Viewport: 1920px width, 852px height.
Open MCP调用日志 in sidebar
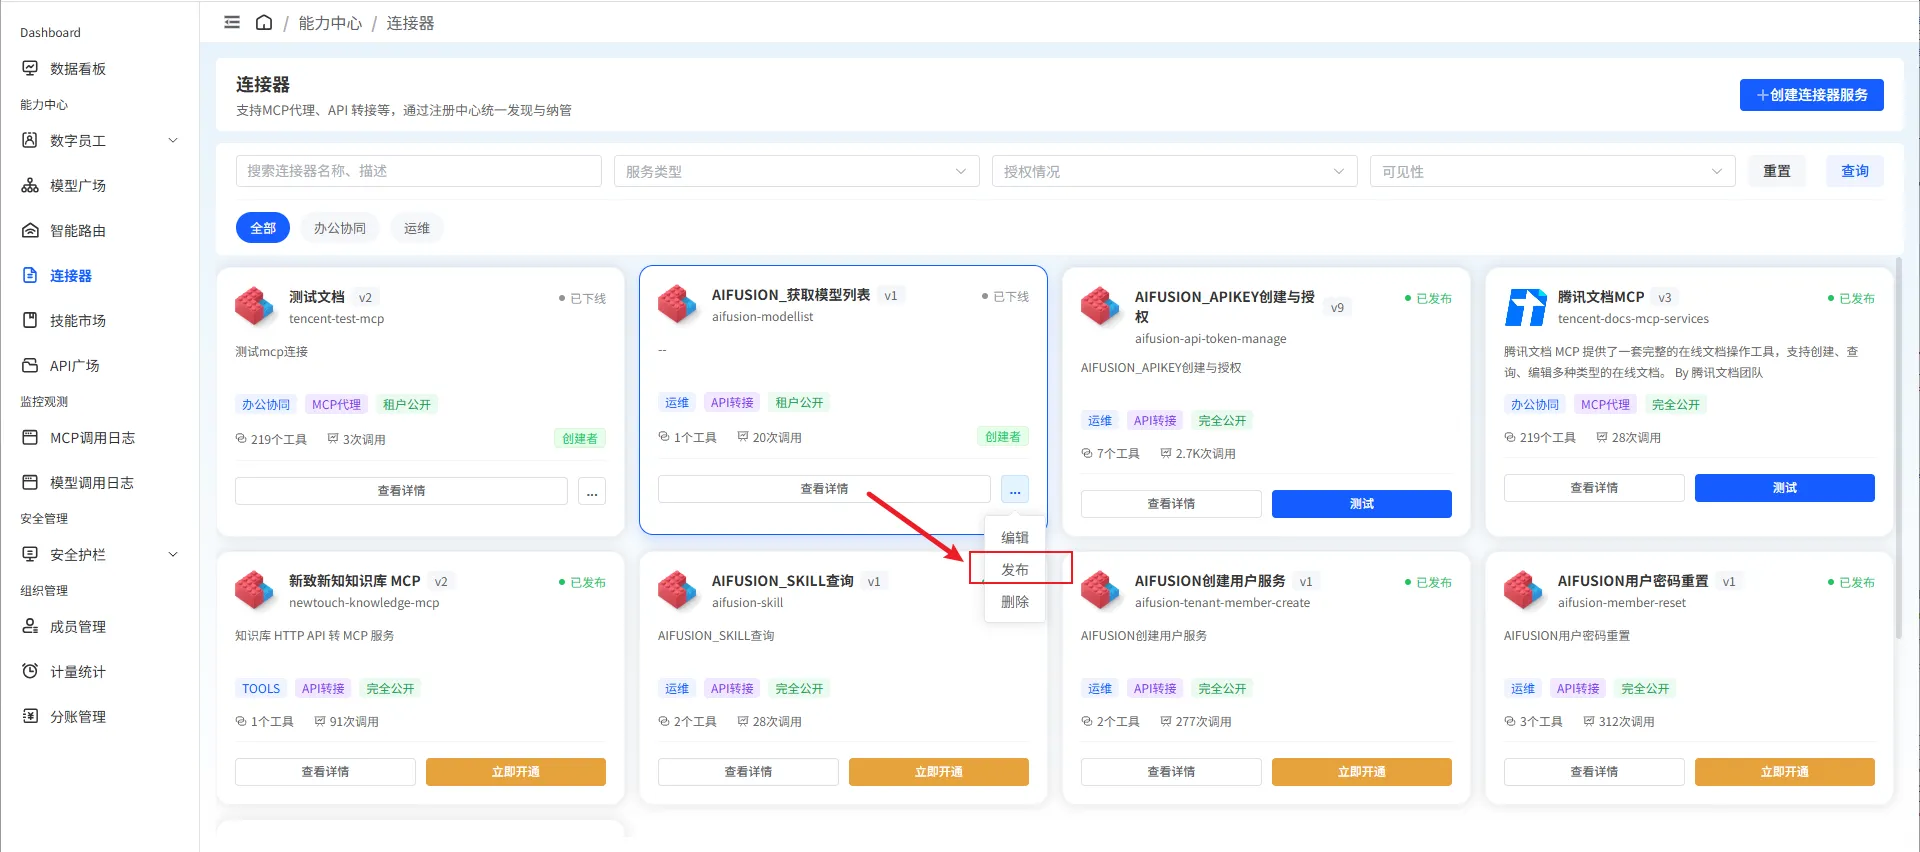point(93,437)
